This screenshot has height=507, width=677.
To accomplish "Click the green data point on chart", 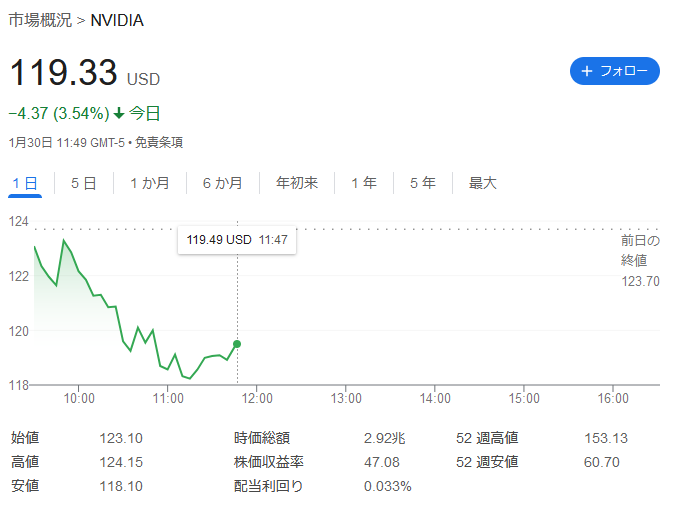I will (237, 344).
